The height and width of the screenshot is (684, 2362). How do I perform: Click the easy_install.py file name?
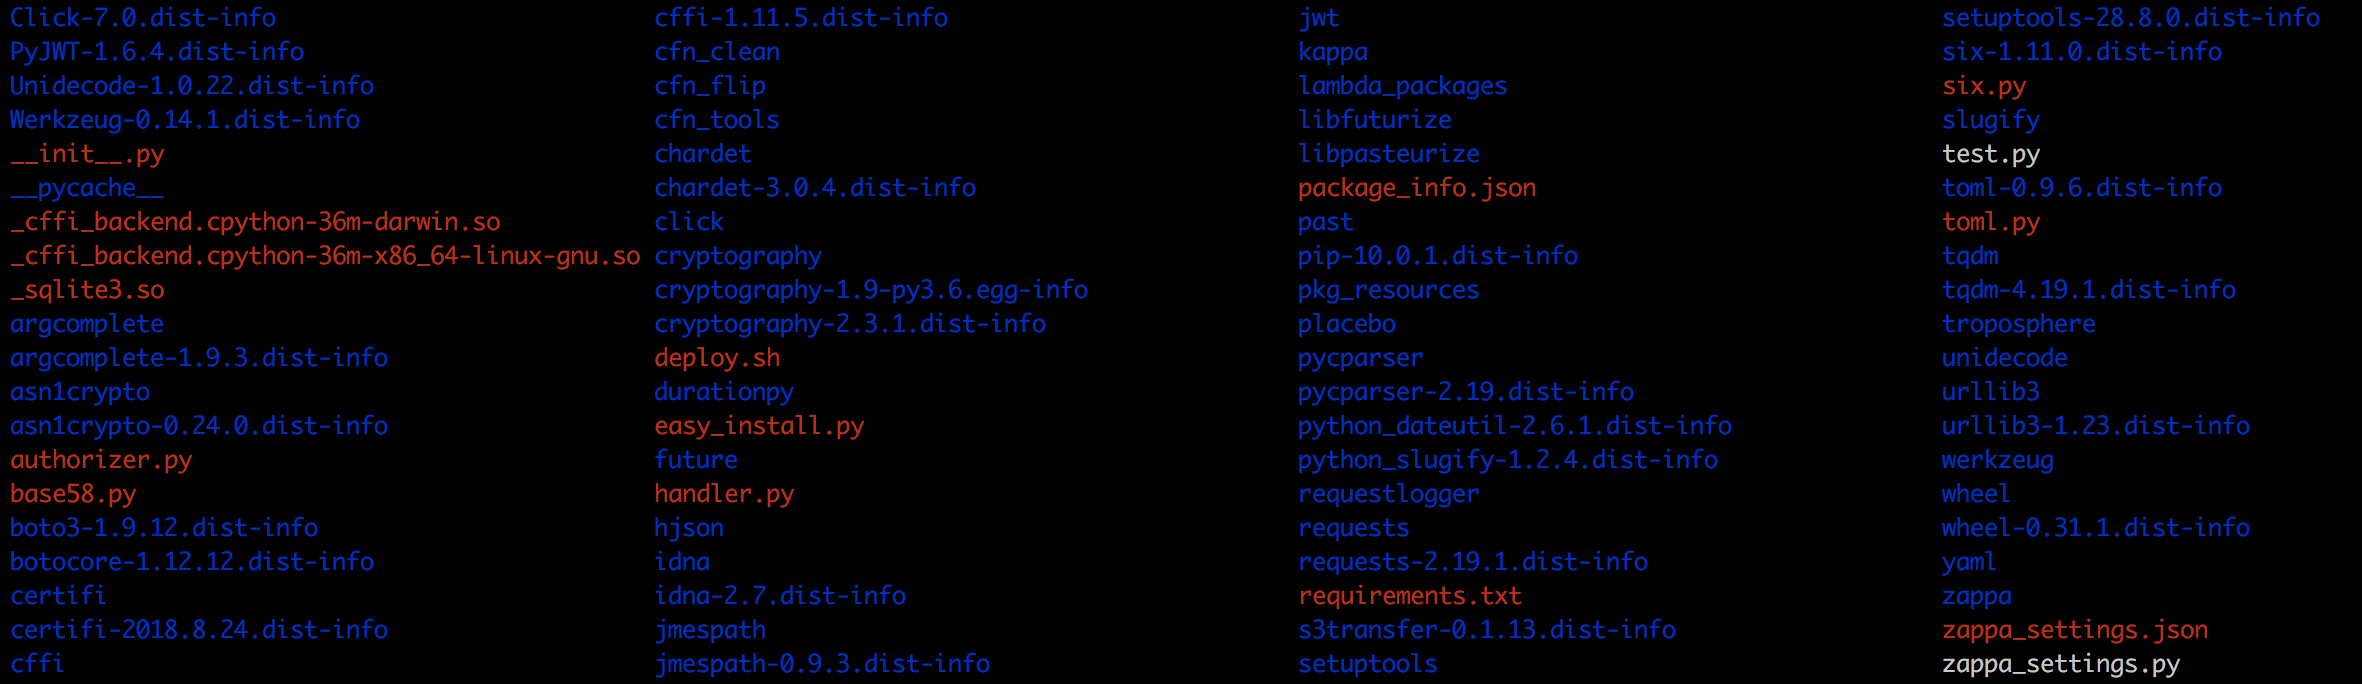pyautogui.click(x=759, y=426)
